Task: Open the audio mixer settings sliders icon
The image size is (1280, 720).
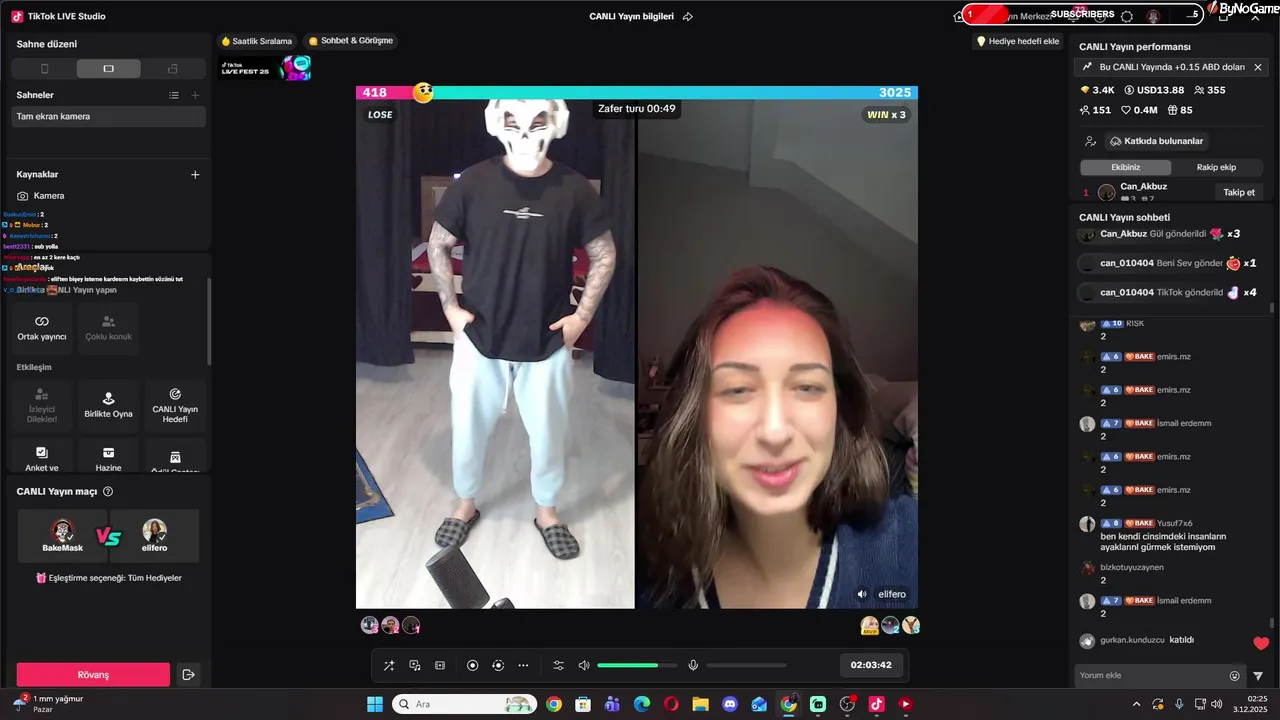Action: tap(558, 666)
